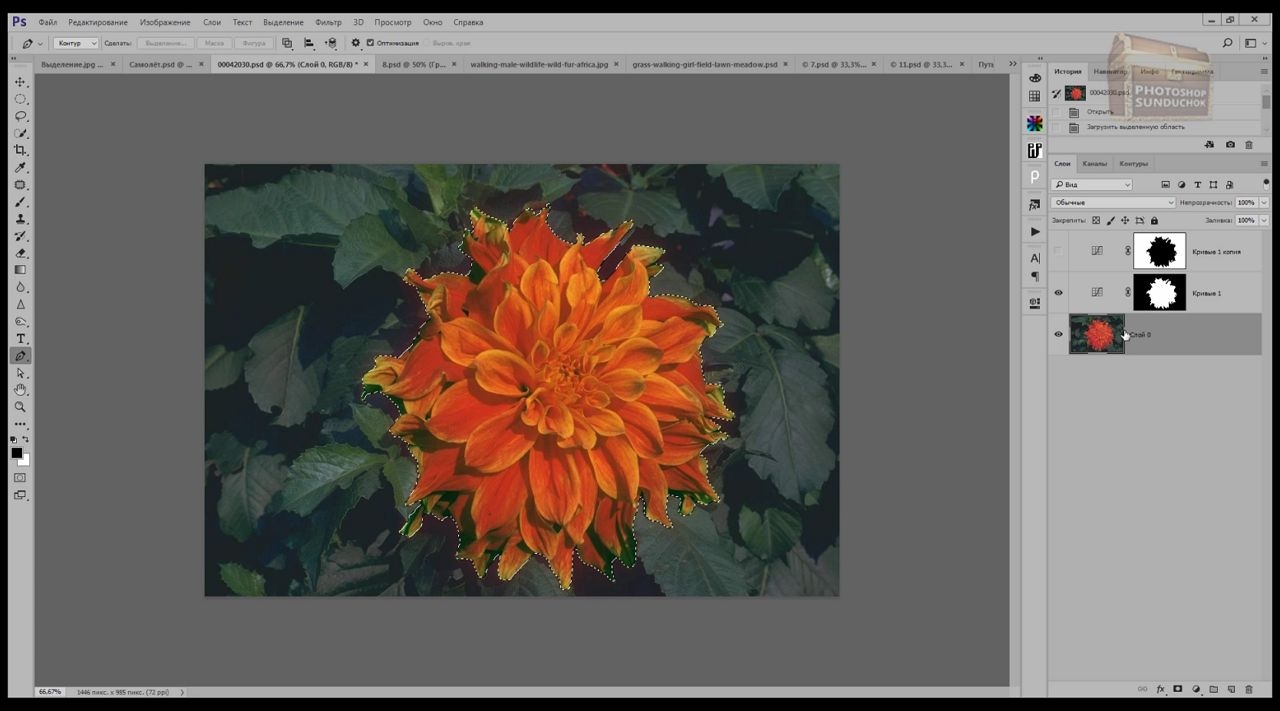Toggle lock position icon
The image size is (1280, 711).
click(x=1125, y=220)
